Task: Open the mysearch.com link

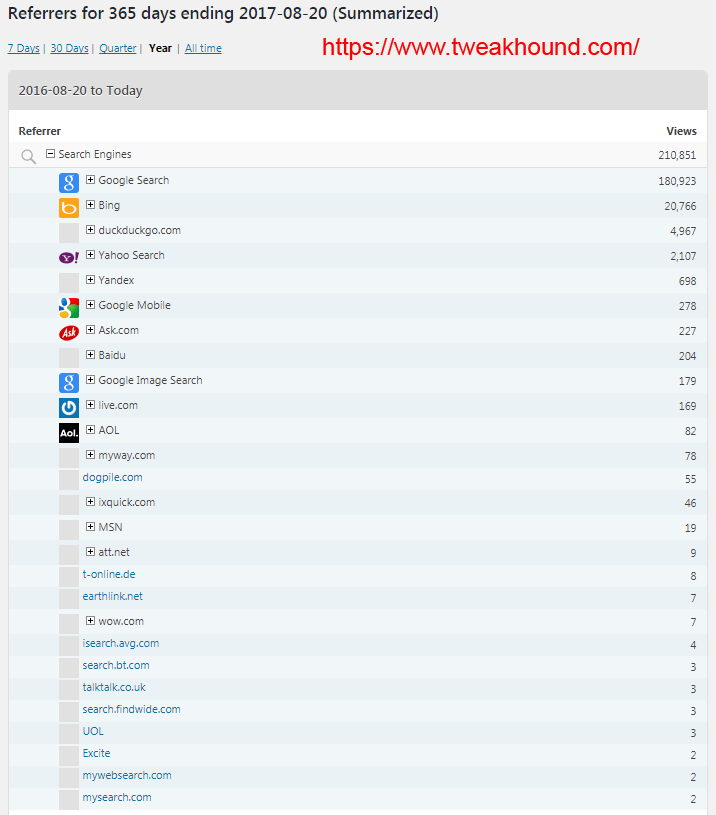Action: (117, 797)
